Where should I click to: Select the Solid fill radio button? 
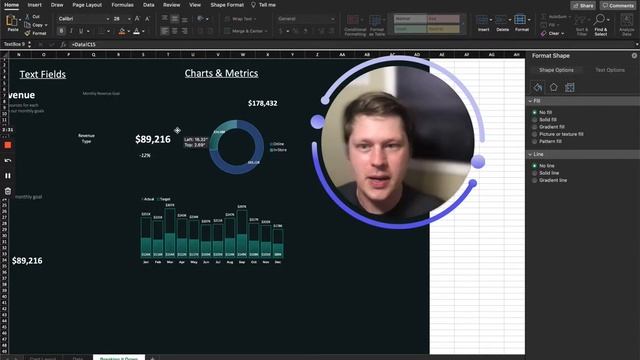coord(534,120)
